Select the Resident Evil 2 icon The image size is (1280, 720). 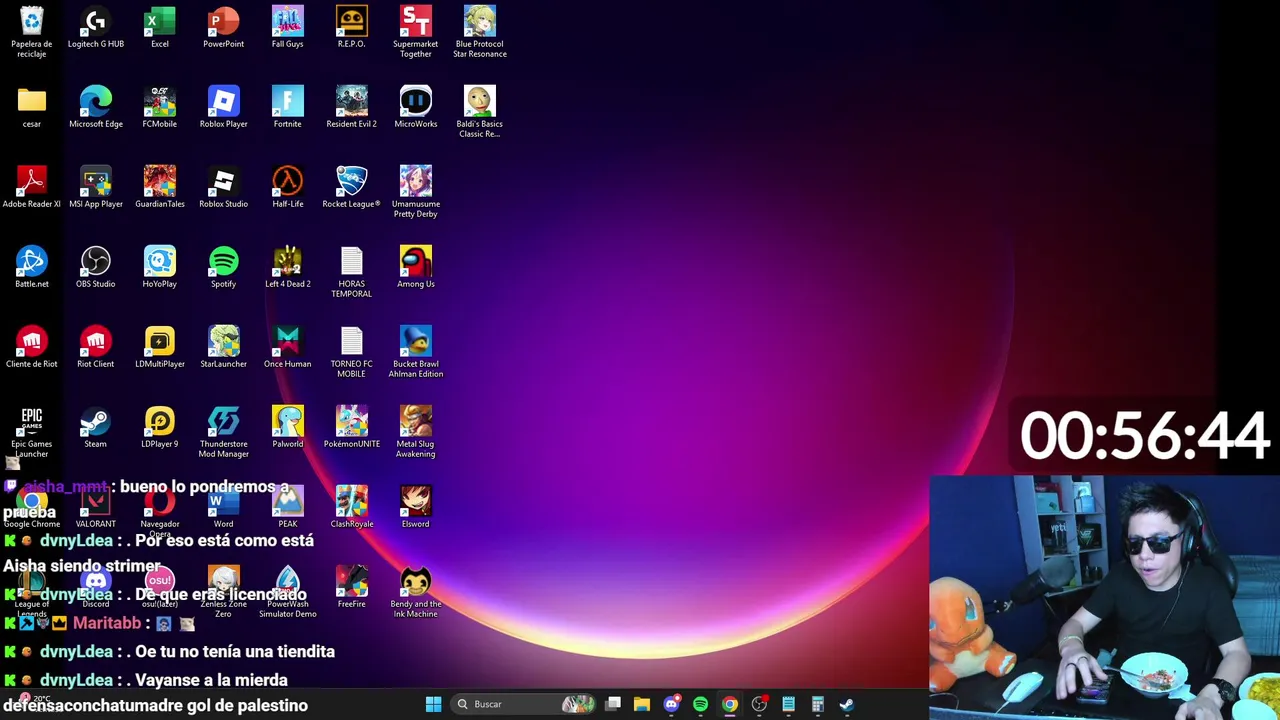(352, 107)
